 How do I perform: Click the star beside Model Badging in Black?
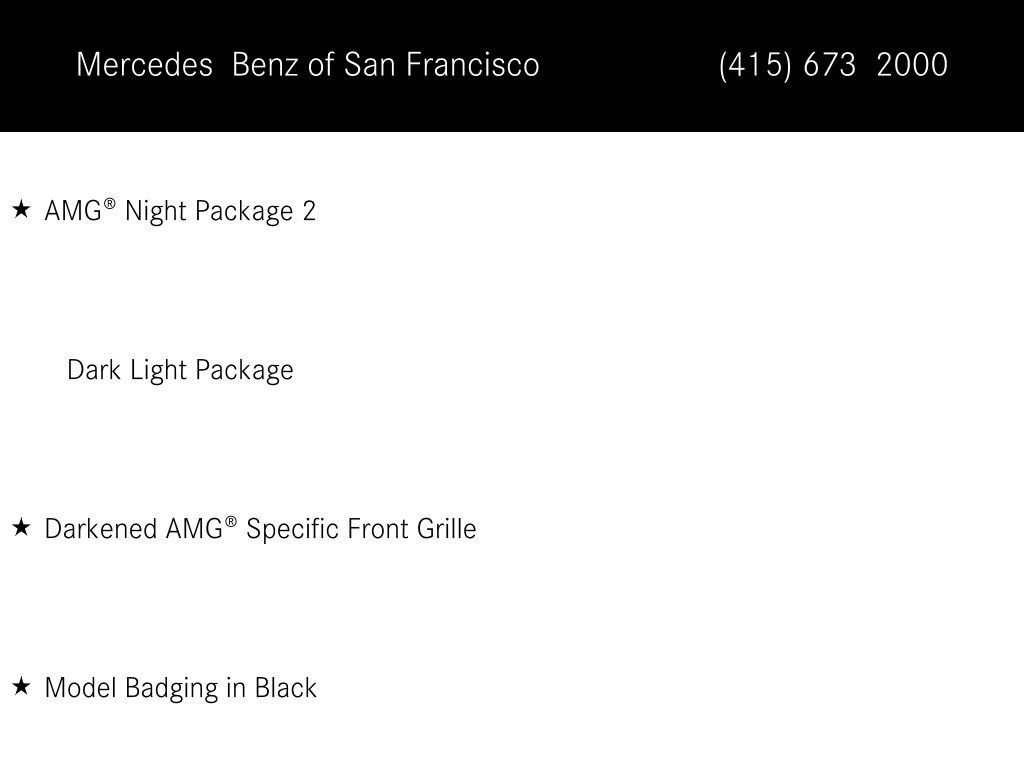(x=22, y=686)
